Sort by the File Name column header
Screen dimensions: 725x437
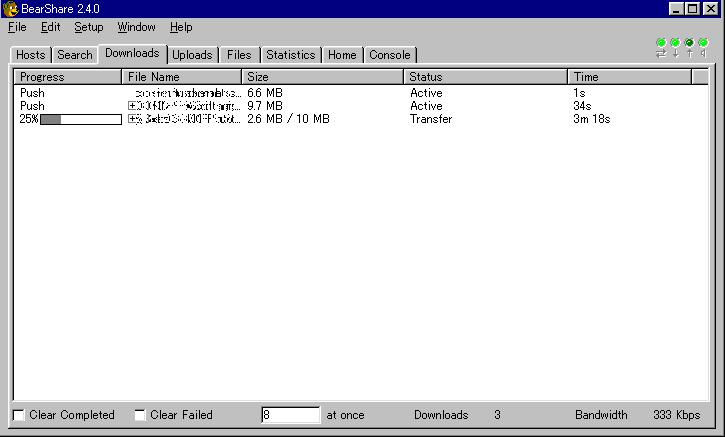coord(182,77)
